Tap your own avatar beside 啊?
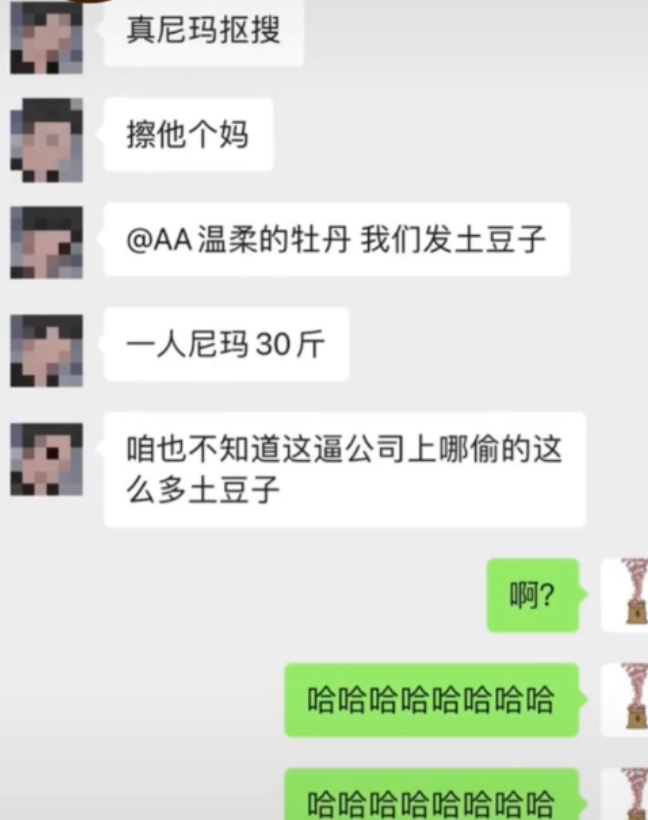 pyautogui.click(x=624, y=595)
